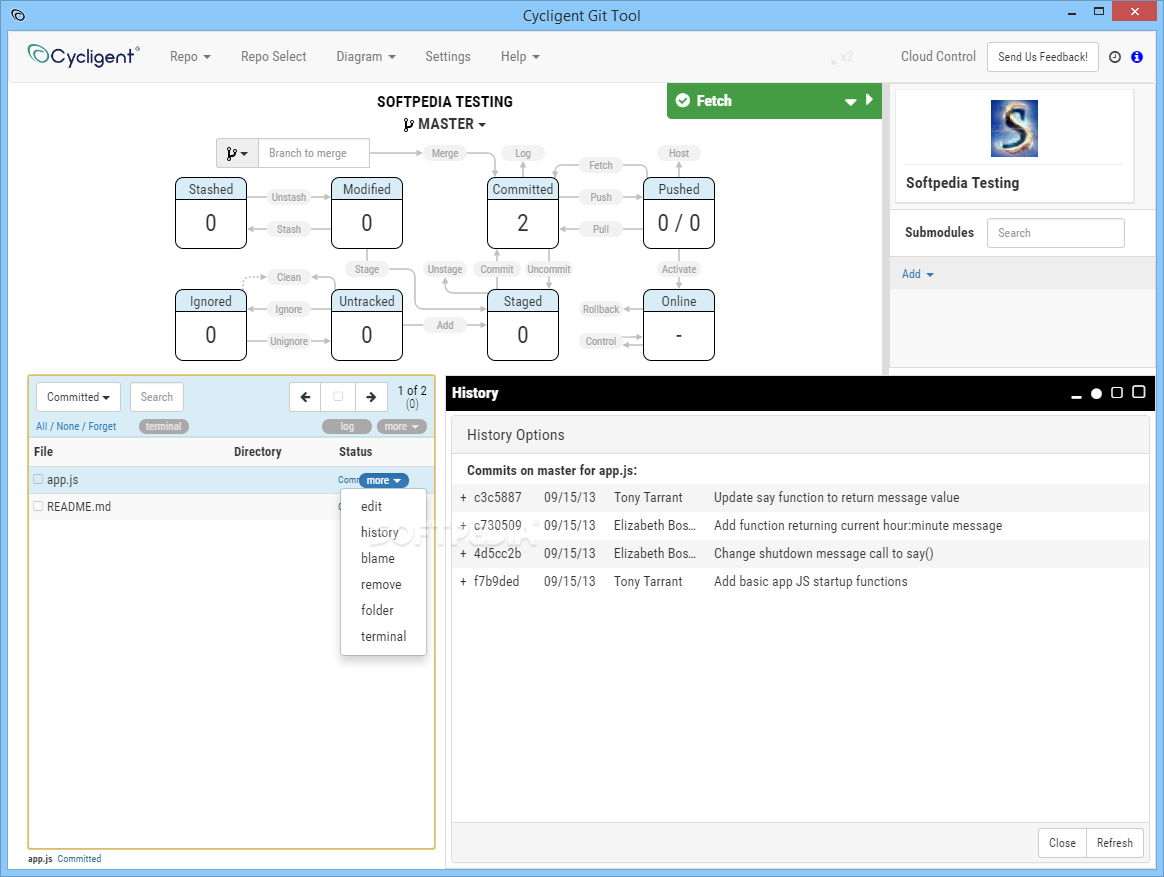This screenshot has height=877, width=1164.
Task: Select the Staged state box
Action: coord(523,325)
